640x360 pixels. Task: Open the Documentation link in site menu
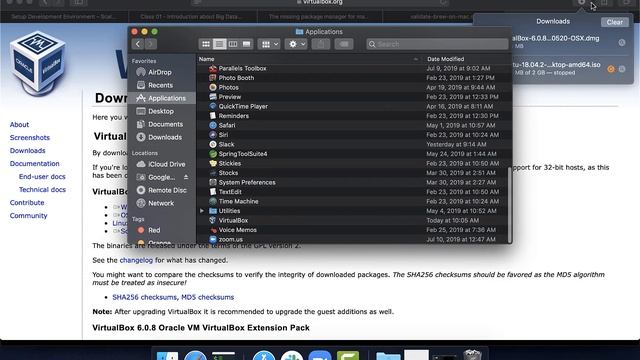[34, 164]
